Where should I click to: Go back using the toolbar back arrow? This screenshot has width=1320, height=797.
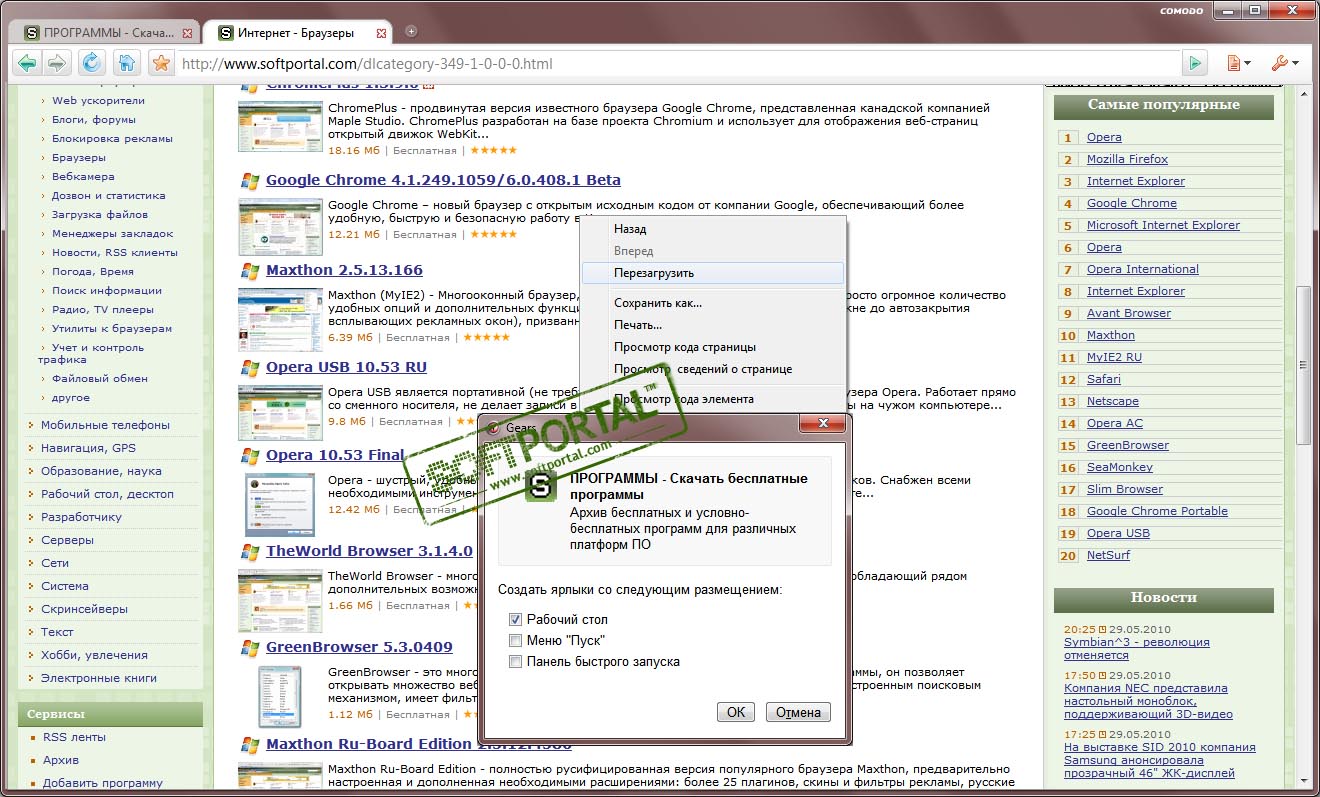point(27,63)
